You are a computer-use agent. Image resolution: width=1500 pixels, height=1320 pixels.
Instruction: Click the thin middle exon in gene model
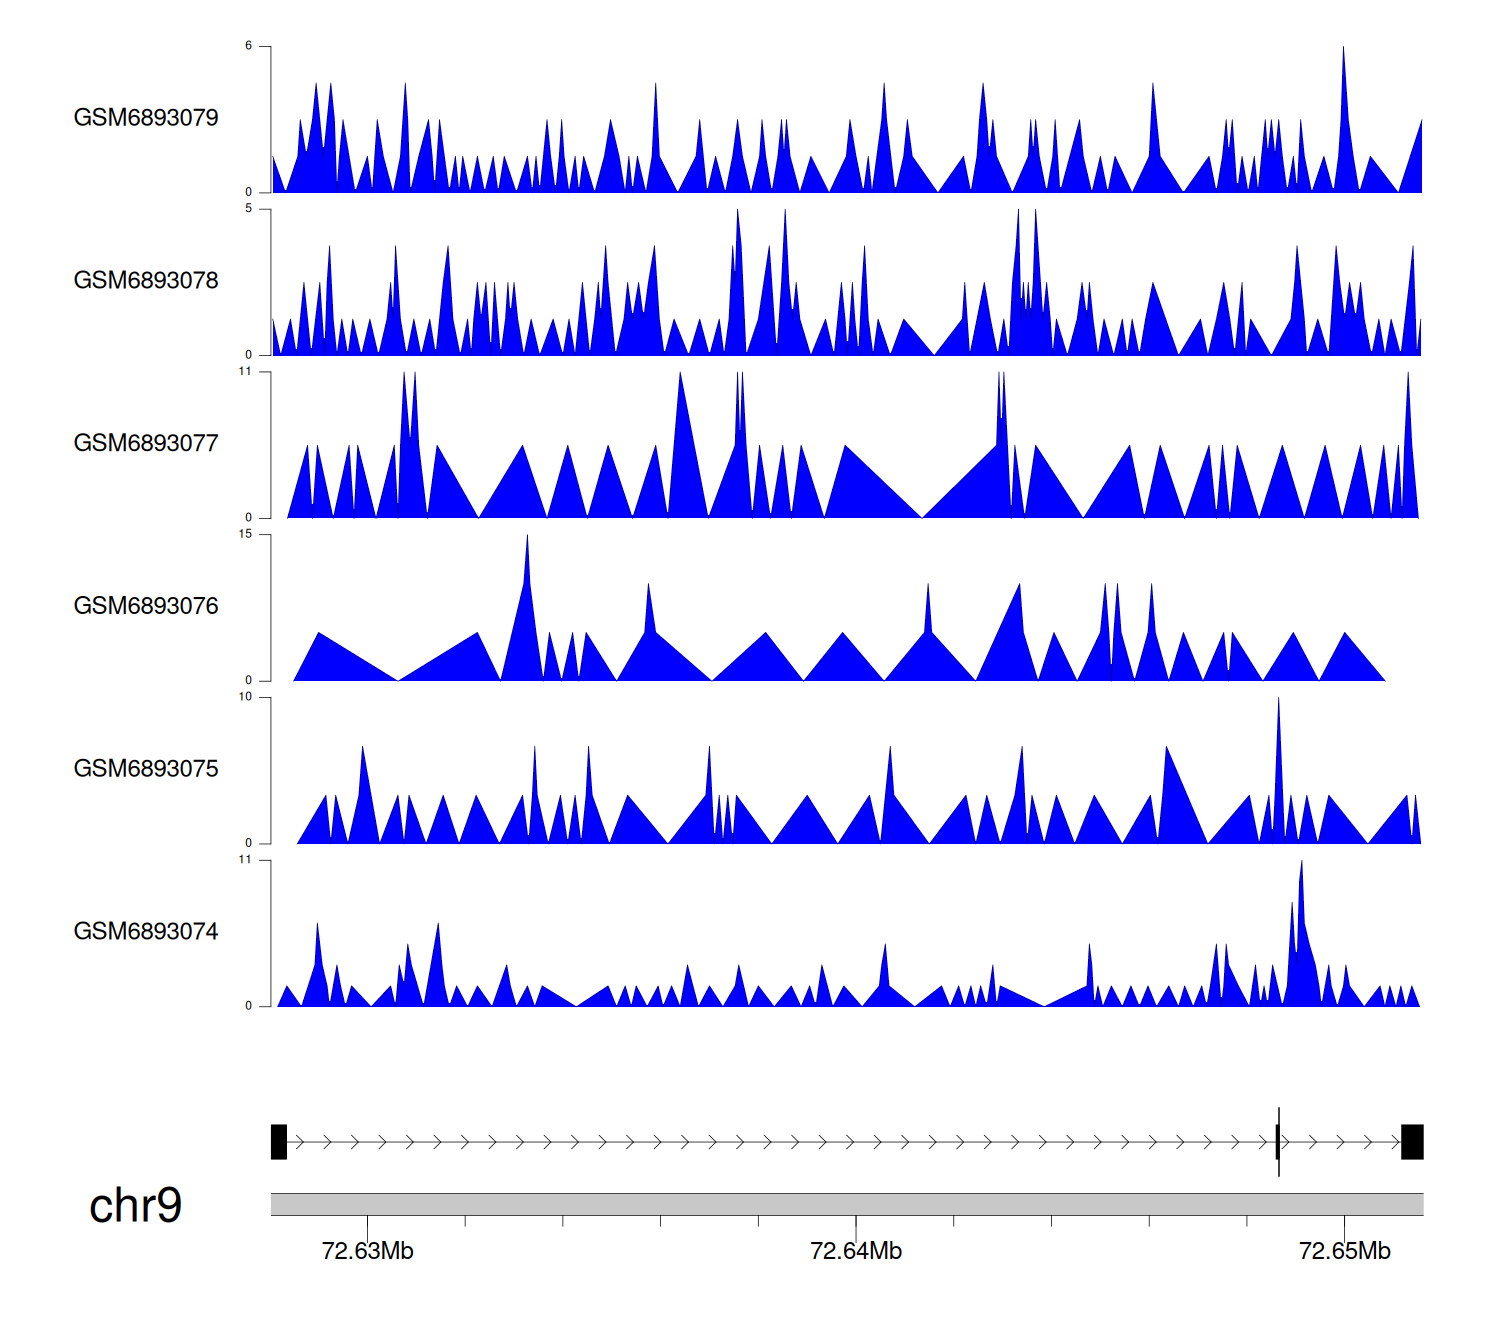[x=1278, y=1142]
